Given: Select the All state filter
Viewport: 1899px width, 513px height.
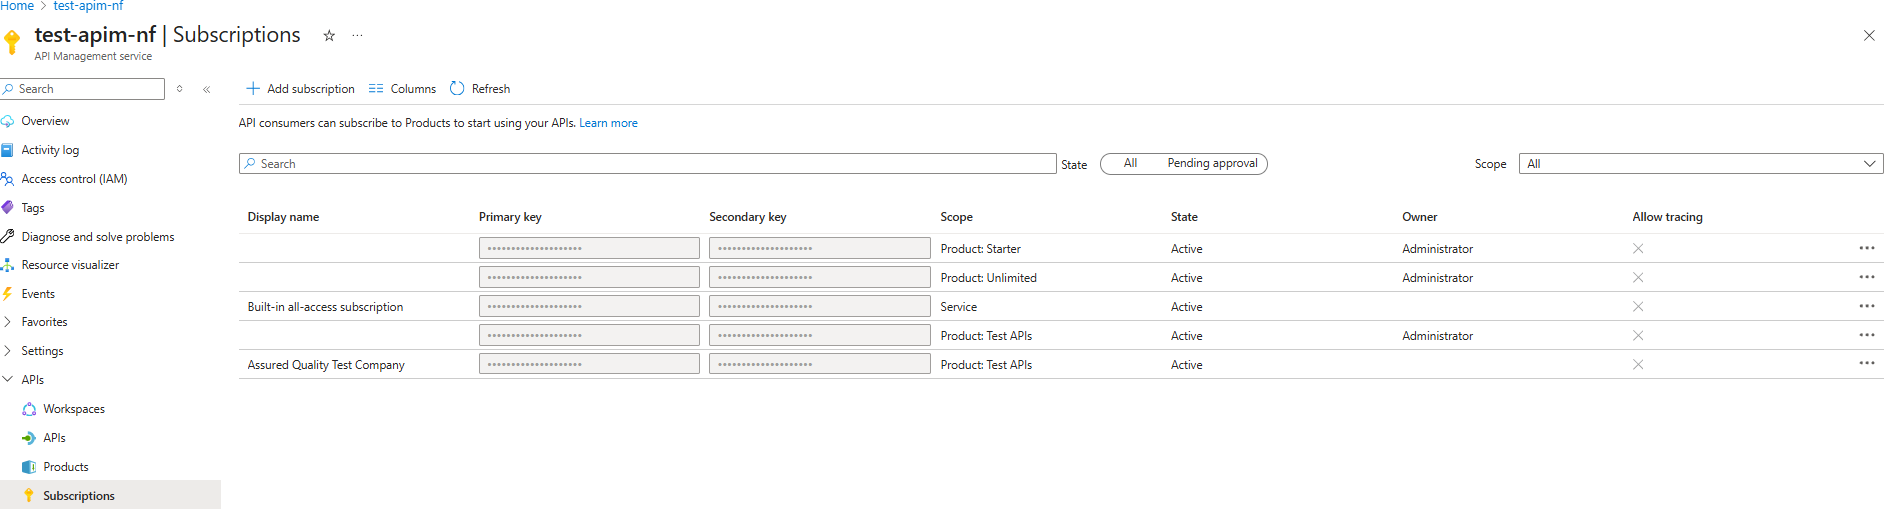Looking at the screenshot, I should pyautogui.click(x=1130, y=163).
